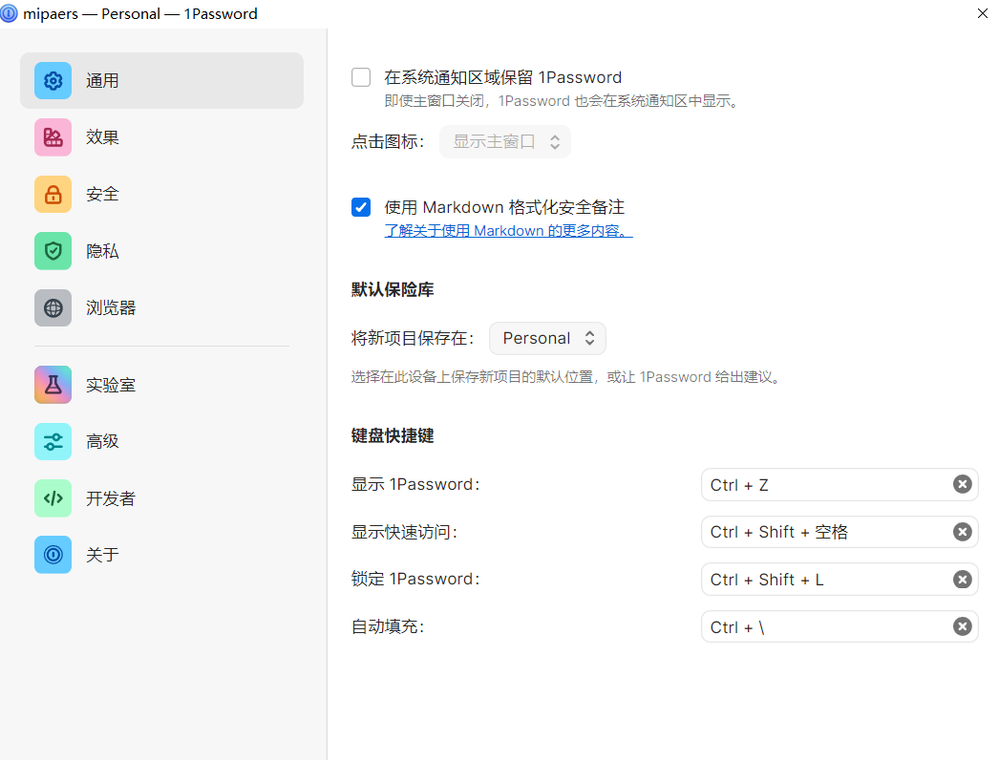Clear the 显示快速访问 shortcut
The height and width of the screenshot is (760, 999).
click(962, 532)
